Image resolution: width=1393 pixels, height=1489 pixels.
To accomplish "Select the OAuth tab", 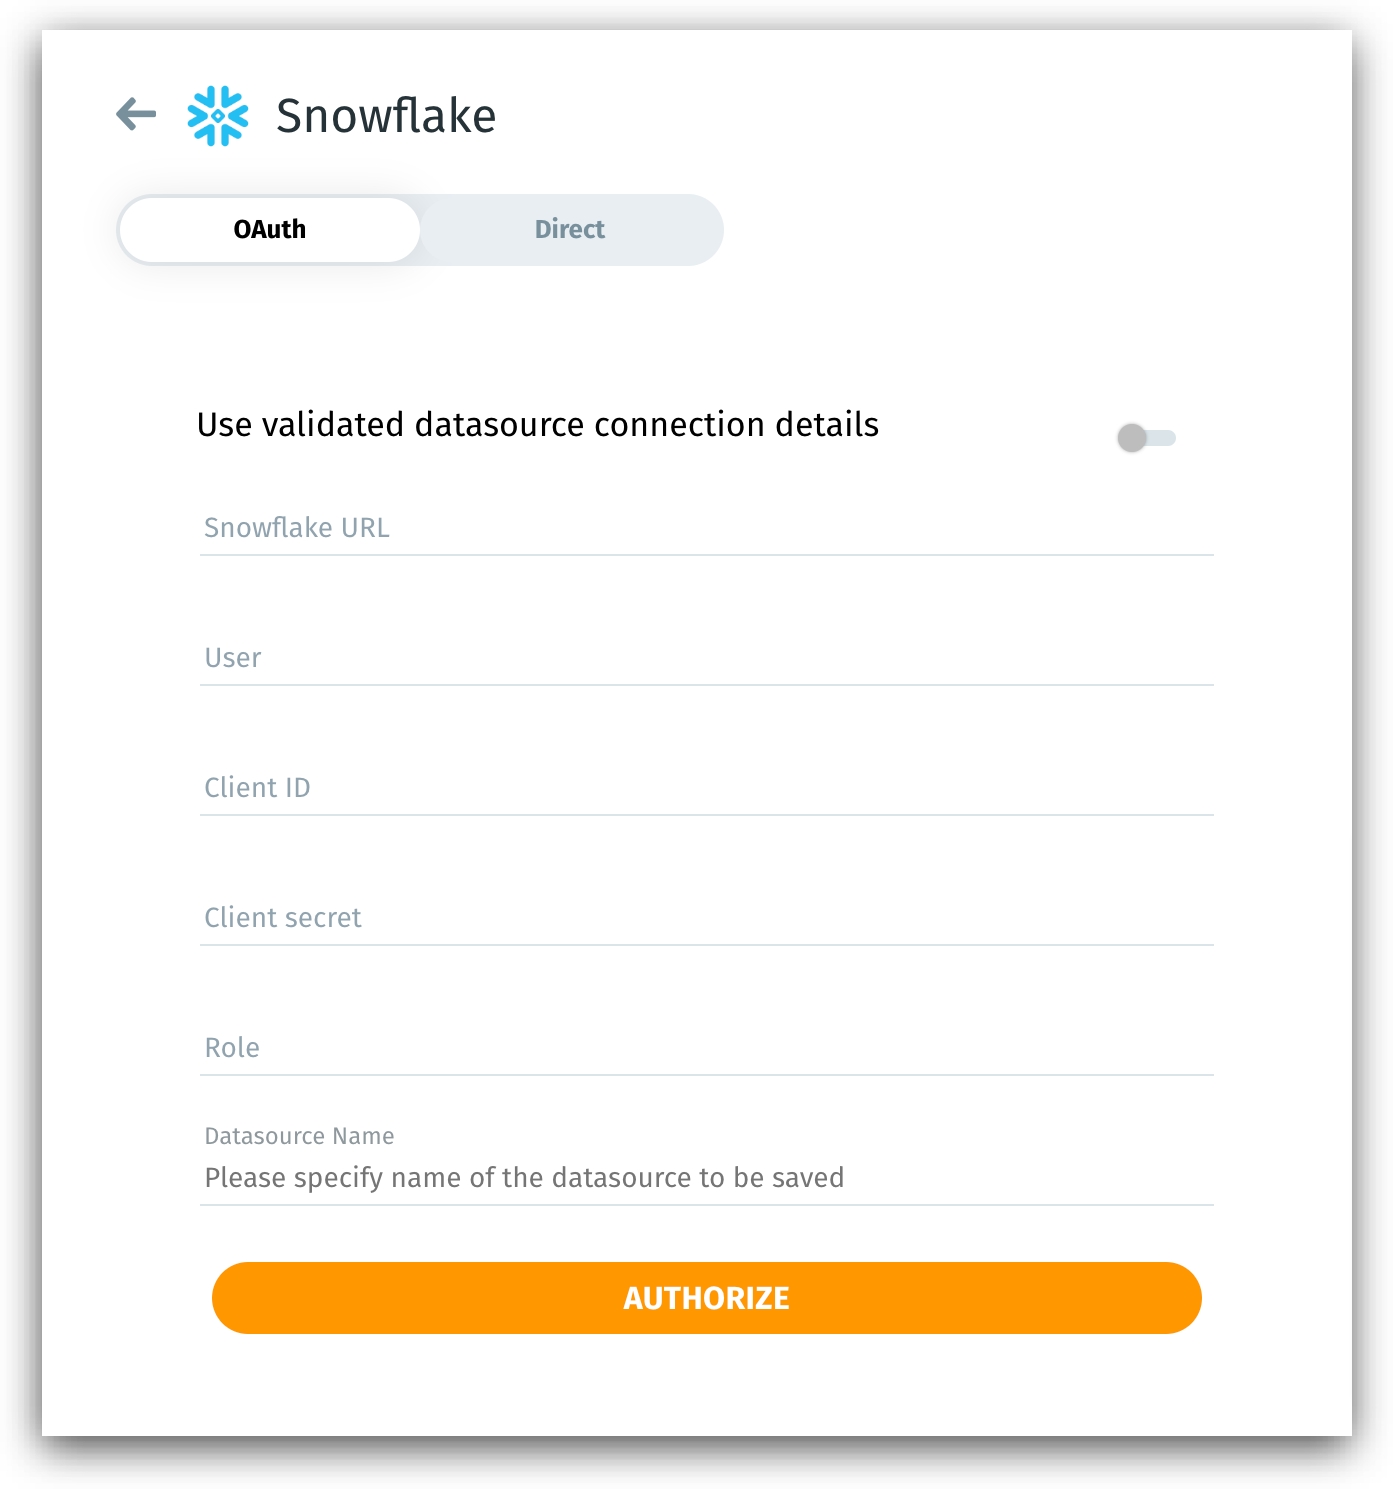I will pyautogui.click(x=270, y=229).
